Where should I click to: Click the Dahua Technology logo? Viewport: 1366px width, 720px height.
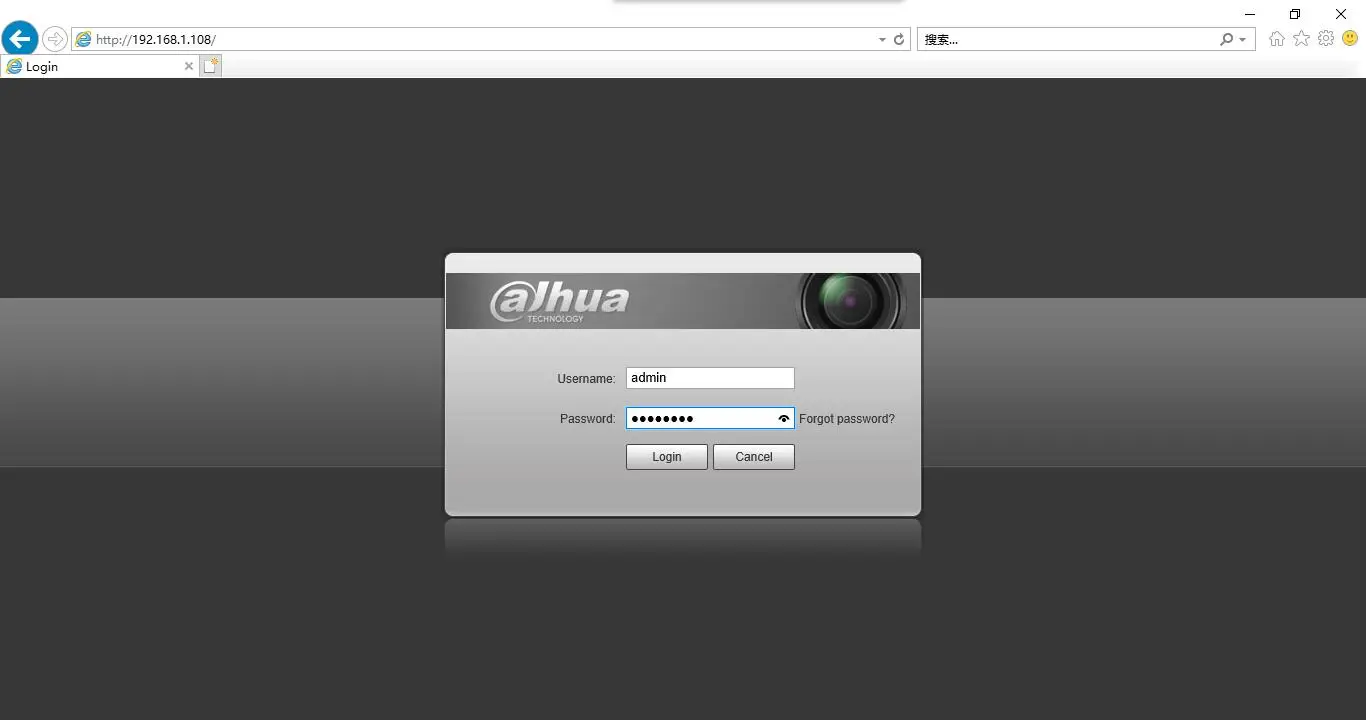click(559, 300)
